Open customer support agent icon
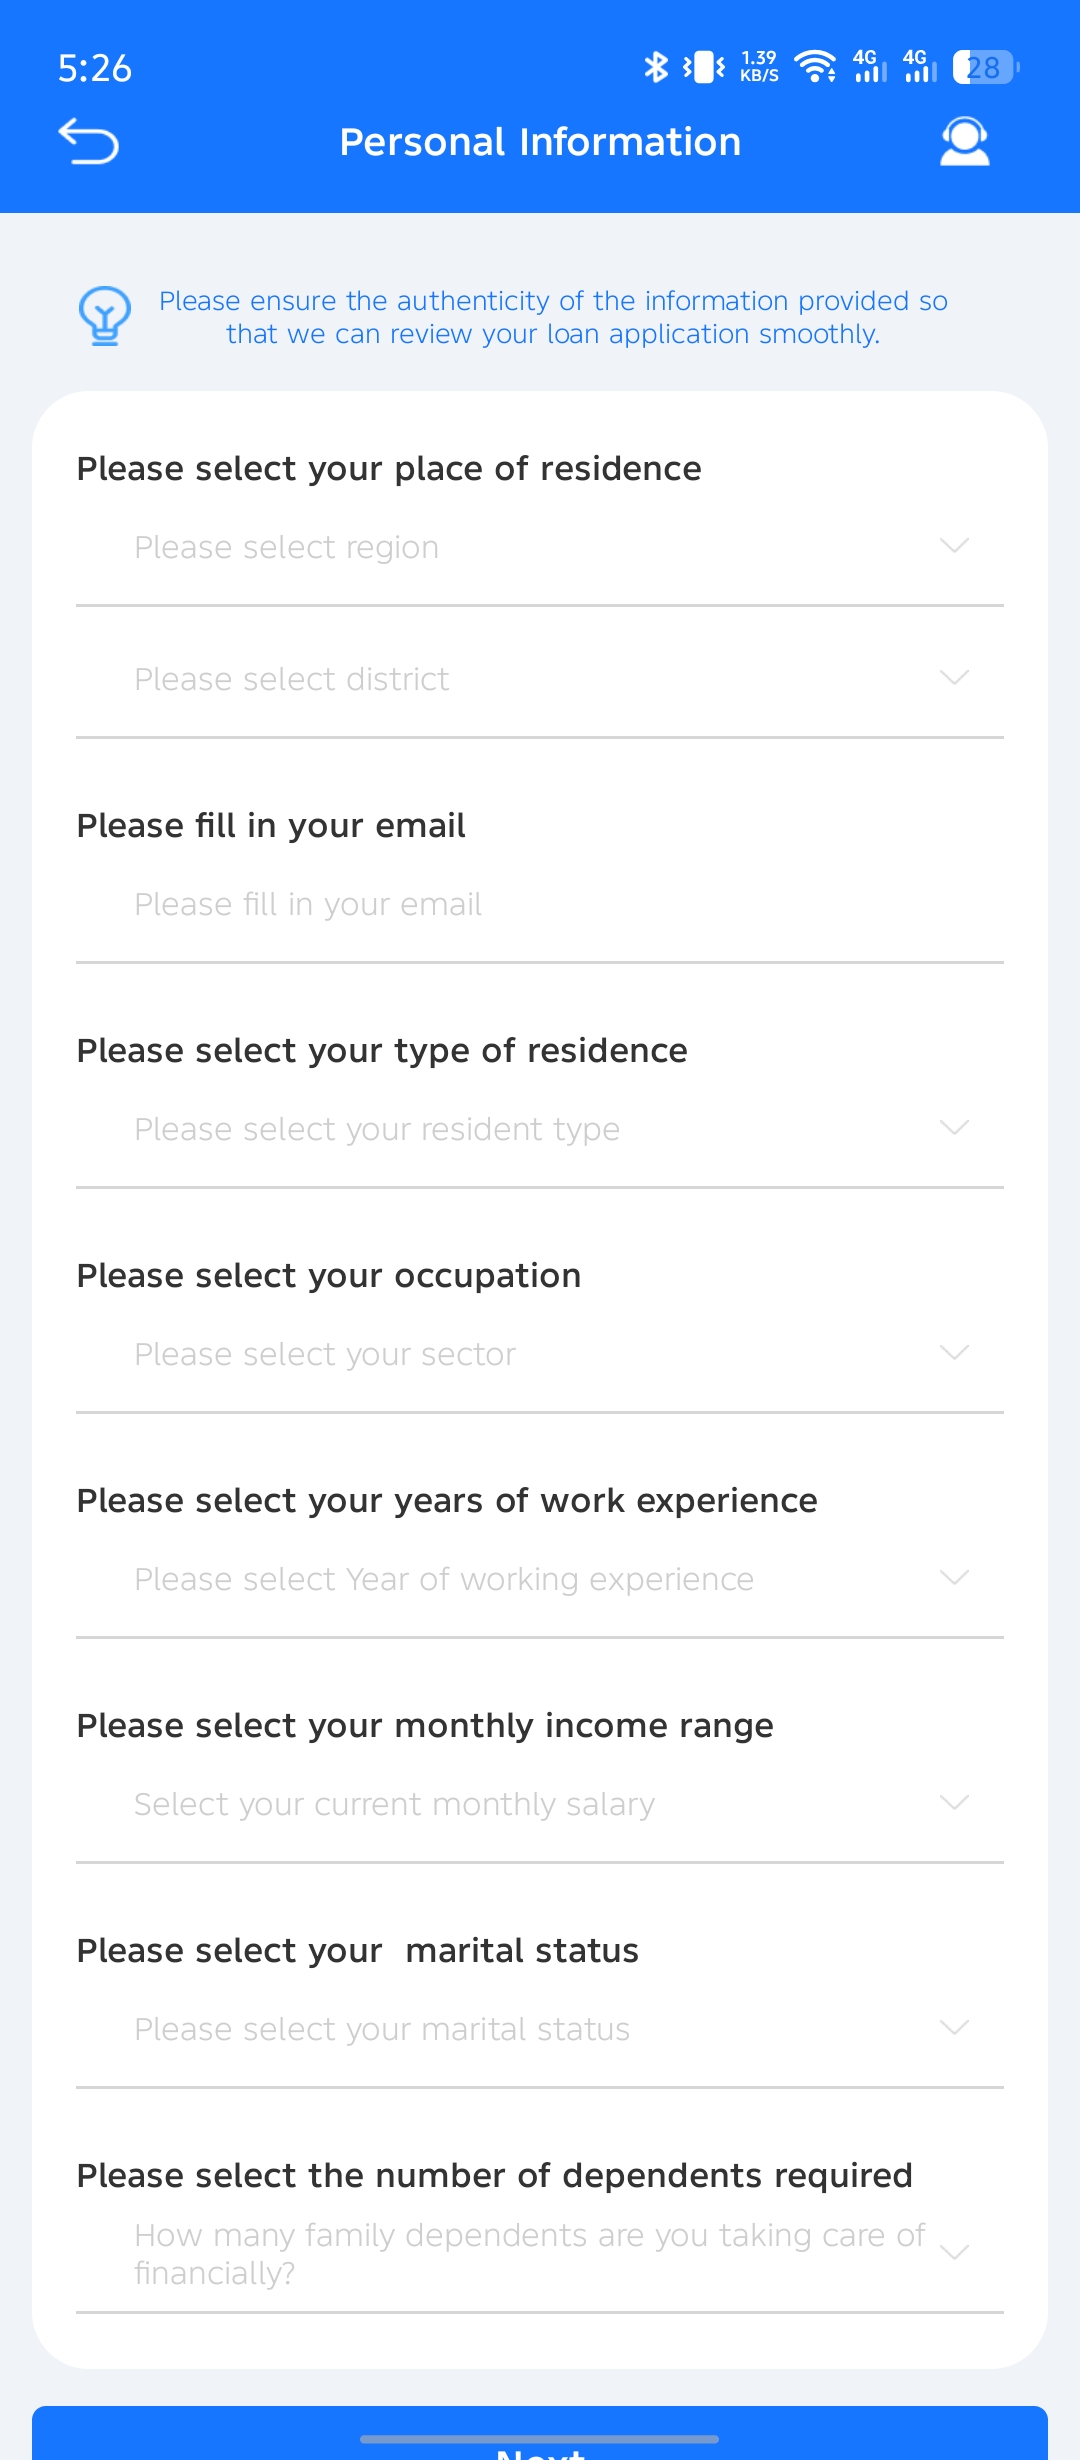 [964, 141]
